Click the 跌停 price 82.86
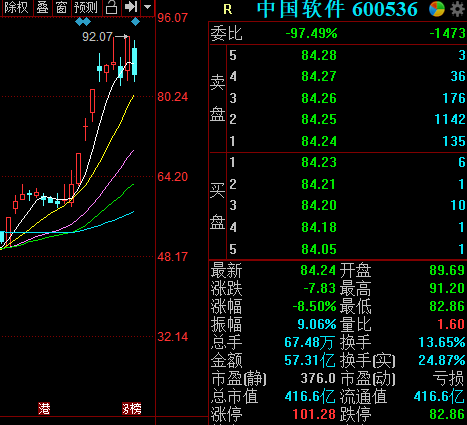 coord(447,414)
